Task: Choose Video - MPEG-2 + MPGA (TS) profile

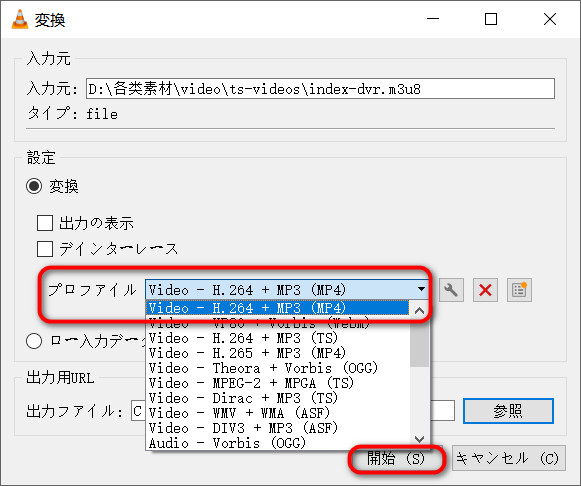Action: click(x=278, y=383)
